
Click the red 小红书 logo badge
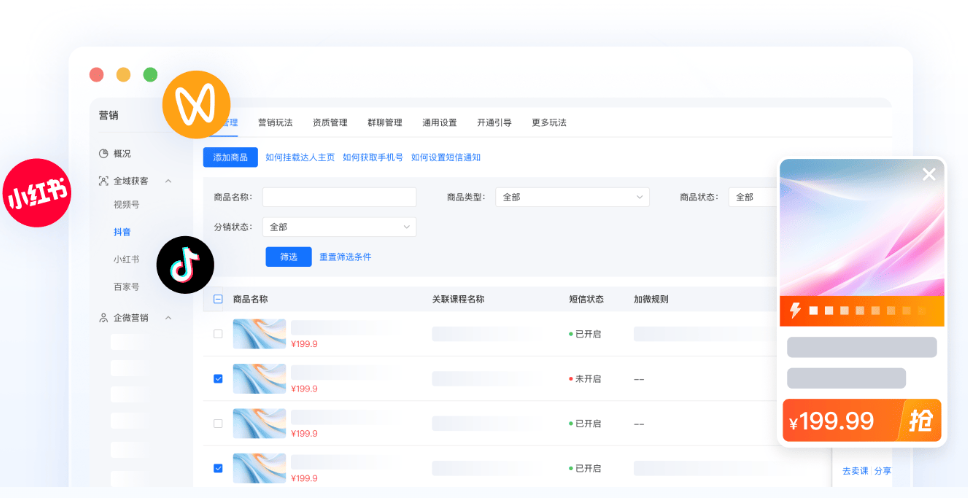click(37, 193)
